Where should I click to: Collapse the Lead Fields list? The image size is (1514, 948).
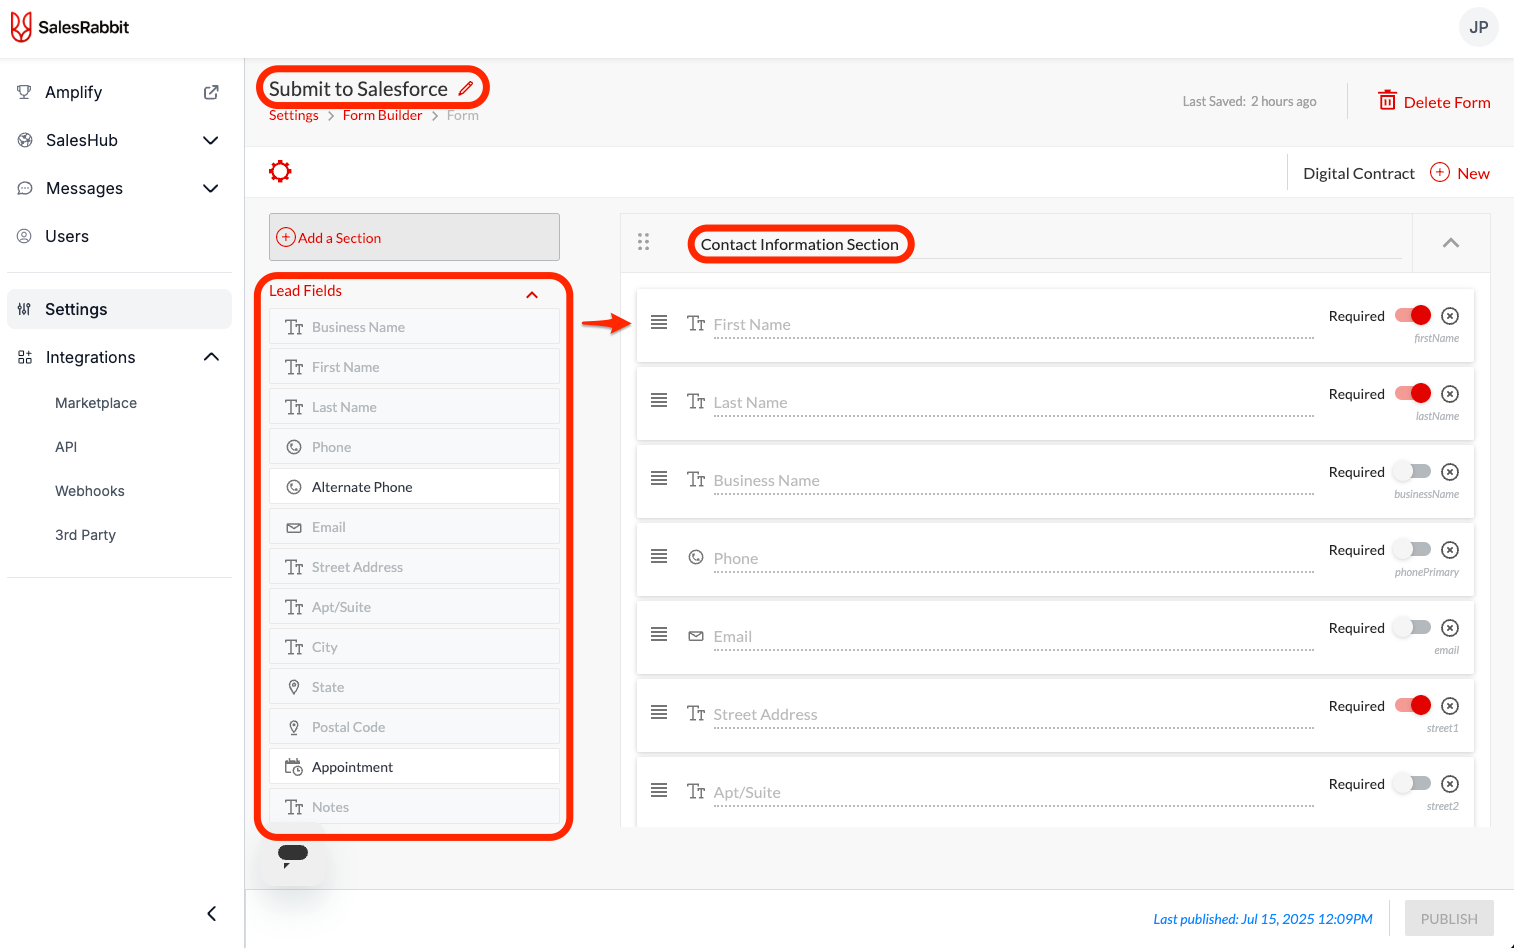click(532, 295)
